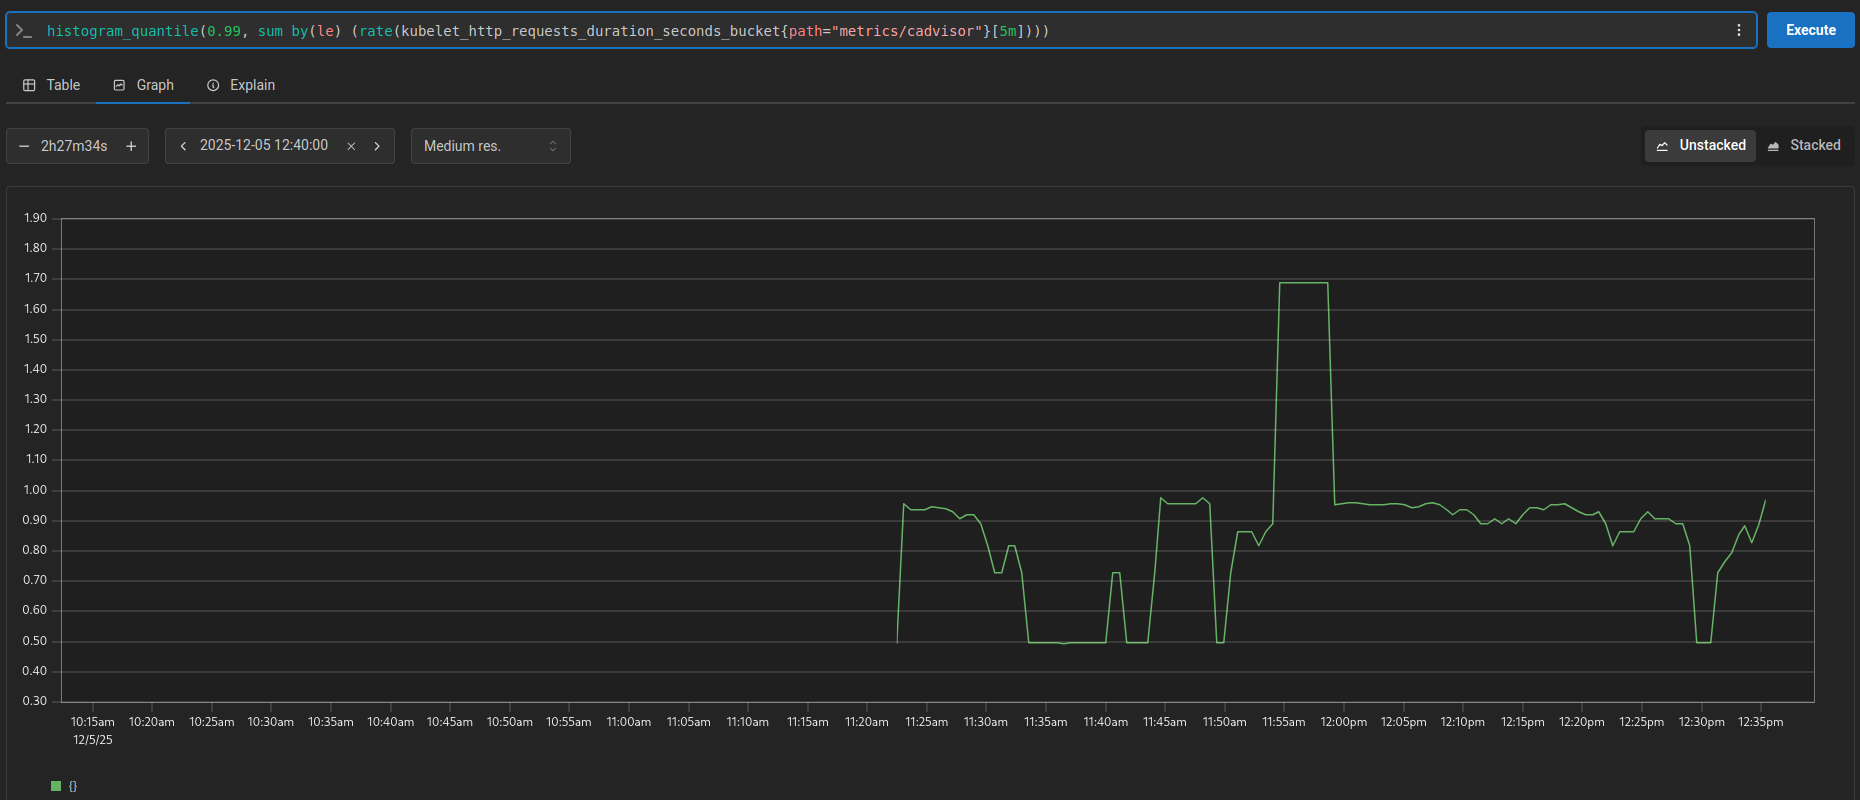Decrease time range with minus icon
Viewport: 1860px width, 800px height.
click(24, 146)
